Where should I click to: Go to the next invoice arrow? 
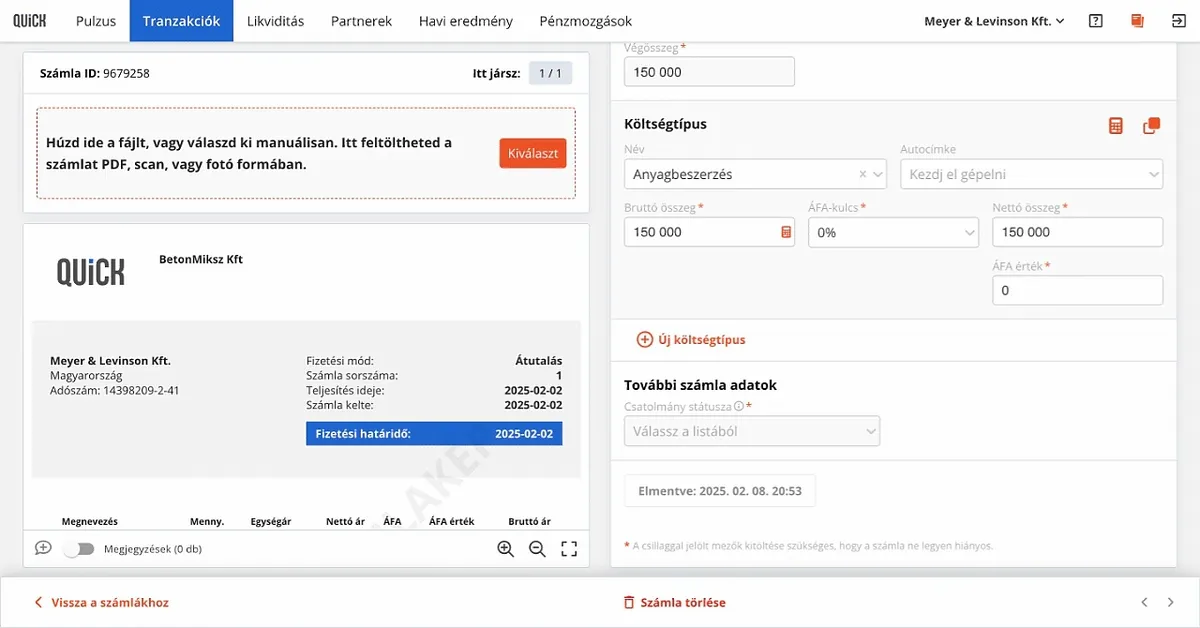tap(1171, 602)
